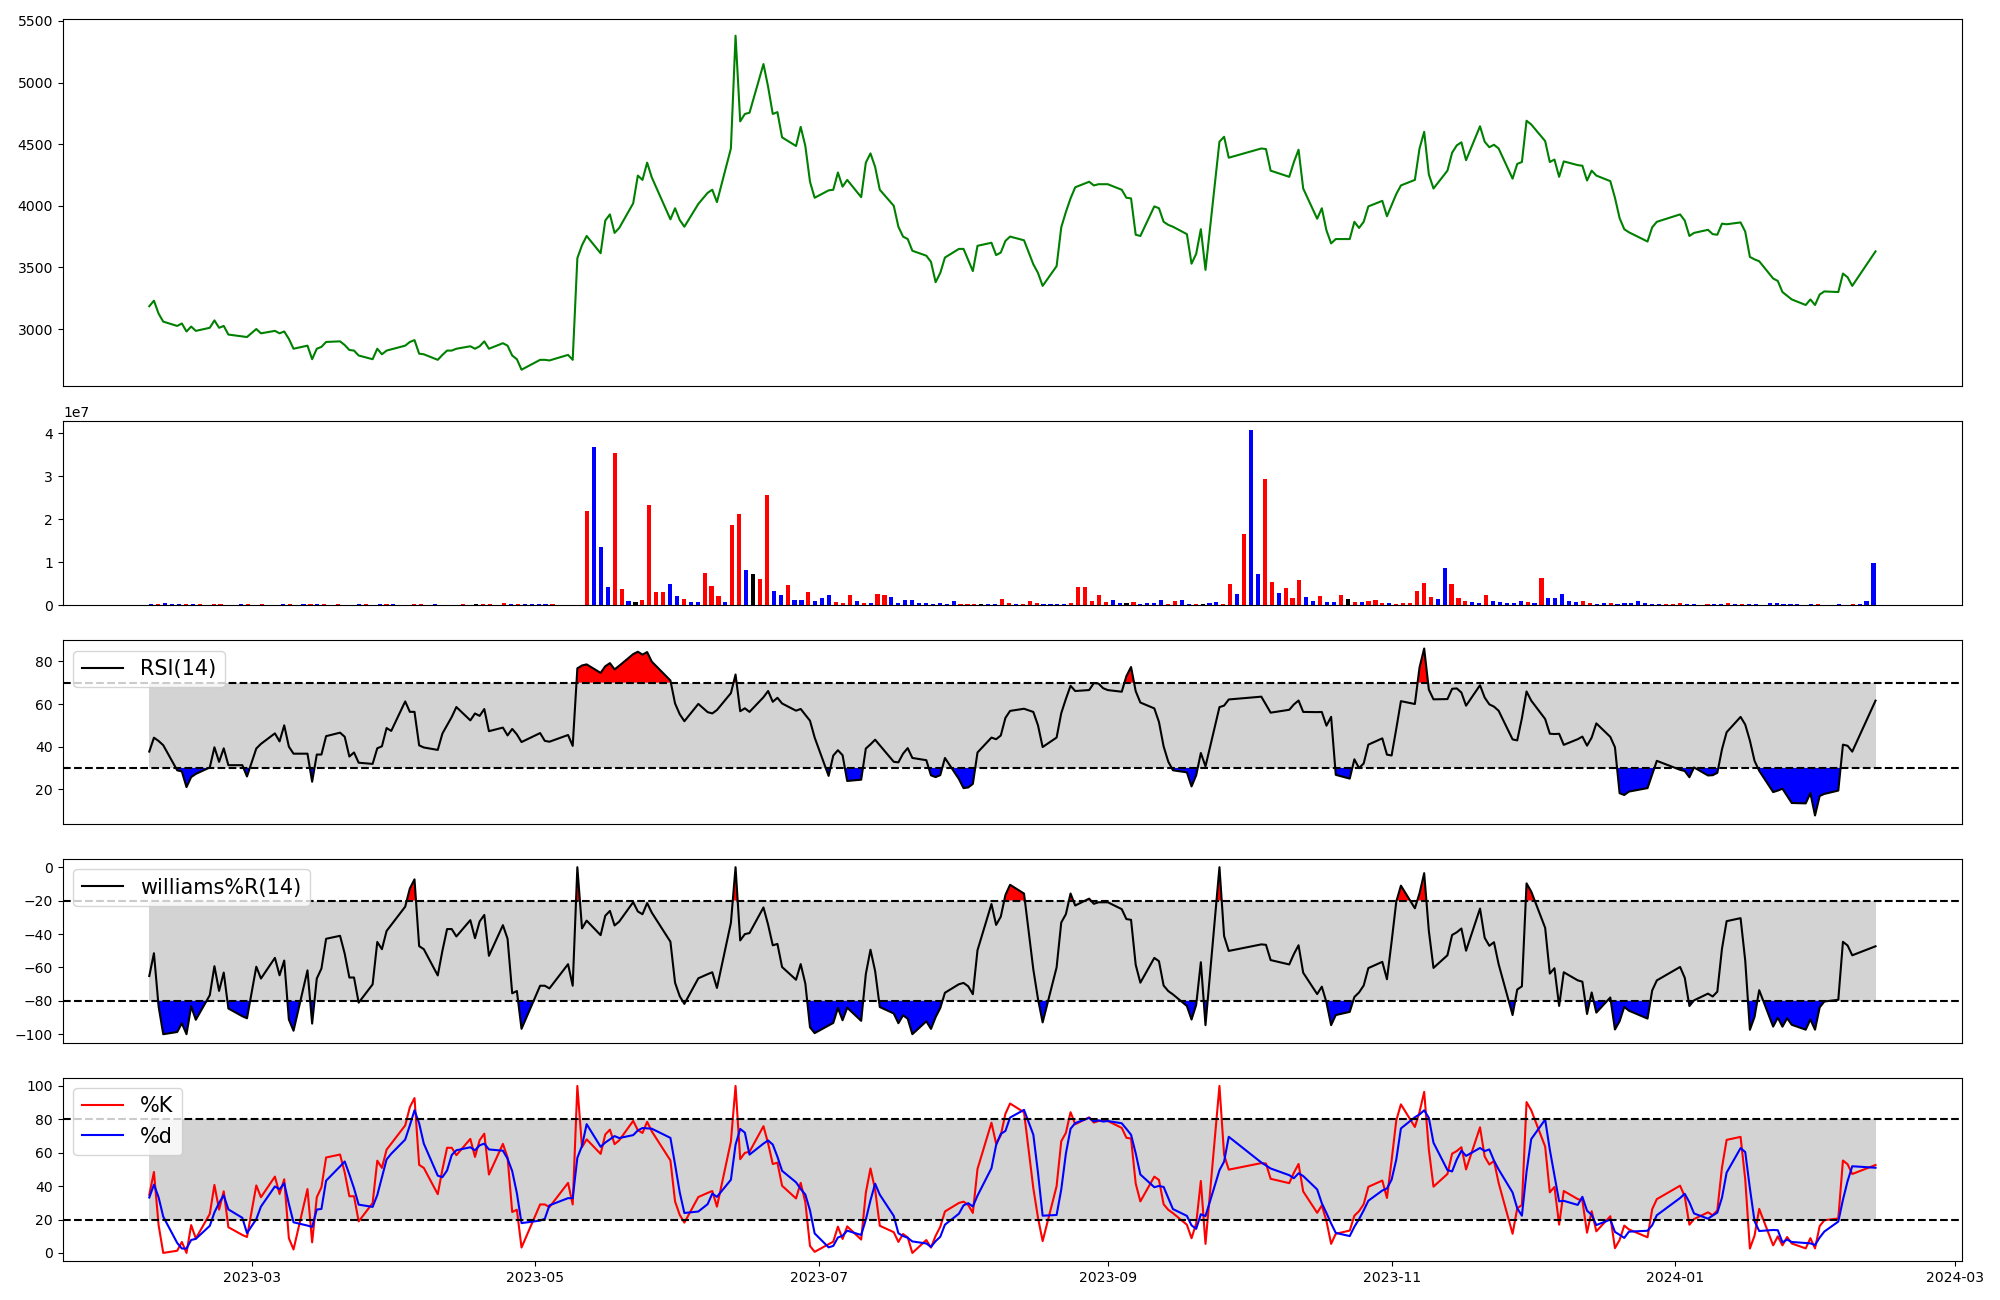2000x1300 pixels.
Task: Click the 2024-01 date axis label
Action: [1675, 1277]
